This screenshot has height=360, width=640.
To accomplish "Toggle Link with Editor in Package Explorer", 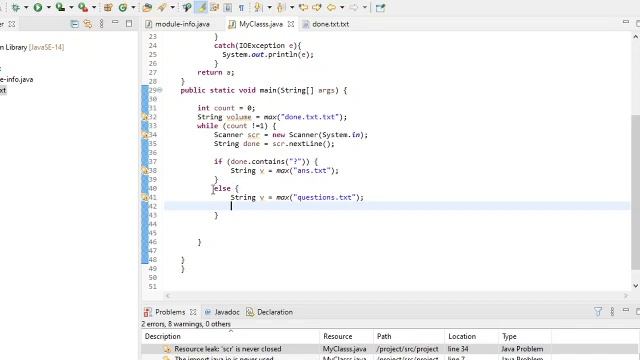I will tap(88, 24).
